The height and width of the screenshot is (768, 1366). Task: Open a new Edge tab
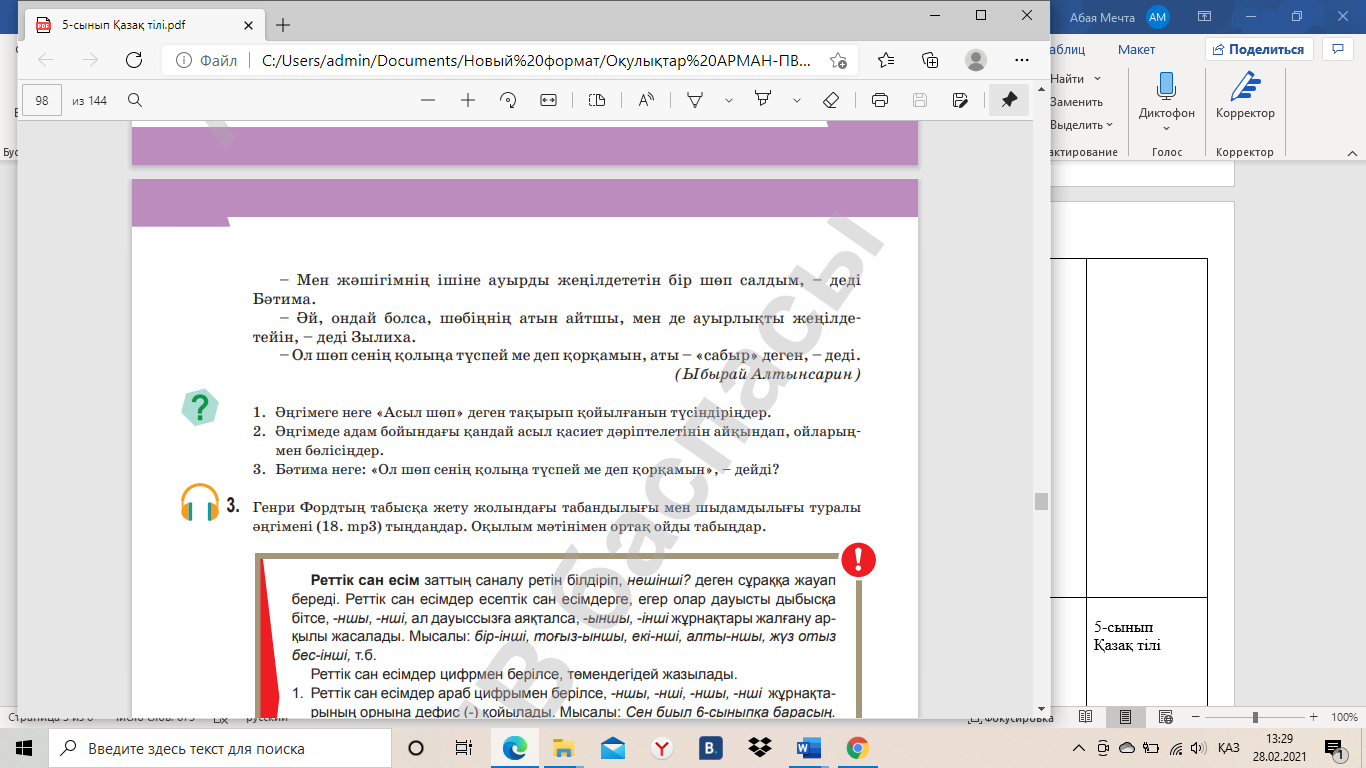(283, 24)
